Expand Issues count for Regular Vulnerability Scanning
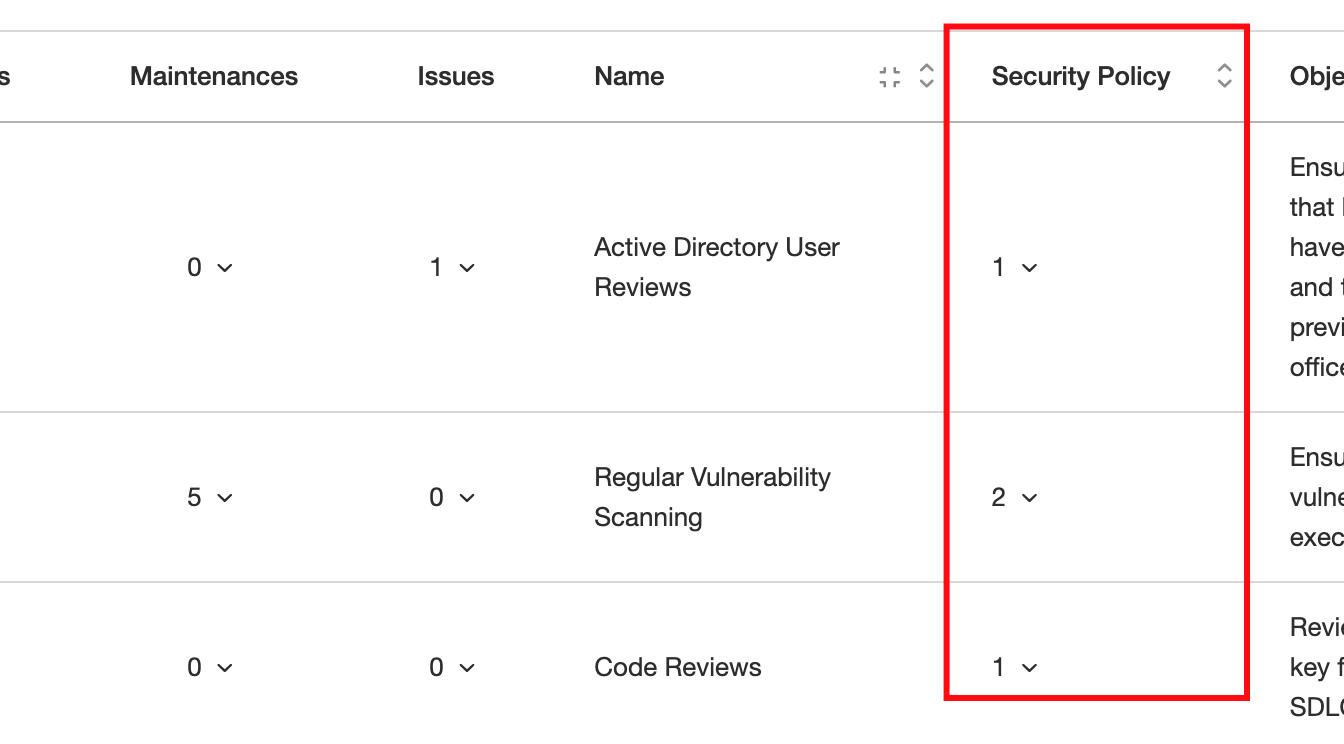This screenshot has width=1344, height=744. coord(452,497)
